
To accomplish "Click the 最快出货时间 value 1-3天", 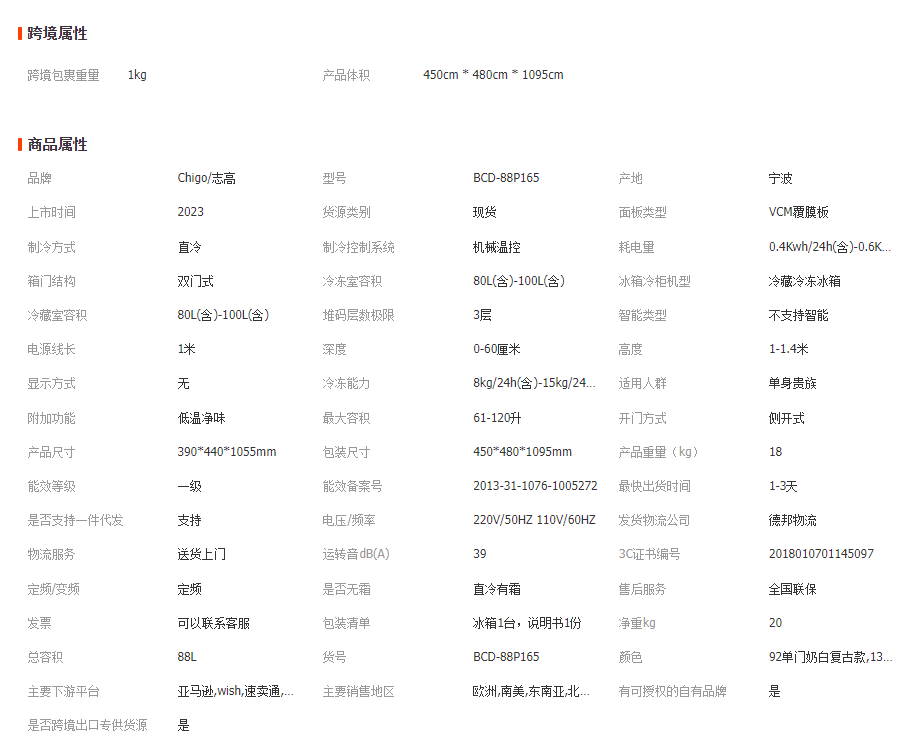I will 783,486.
